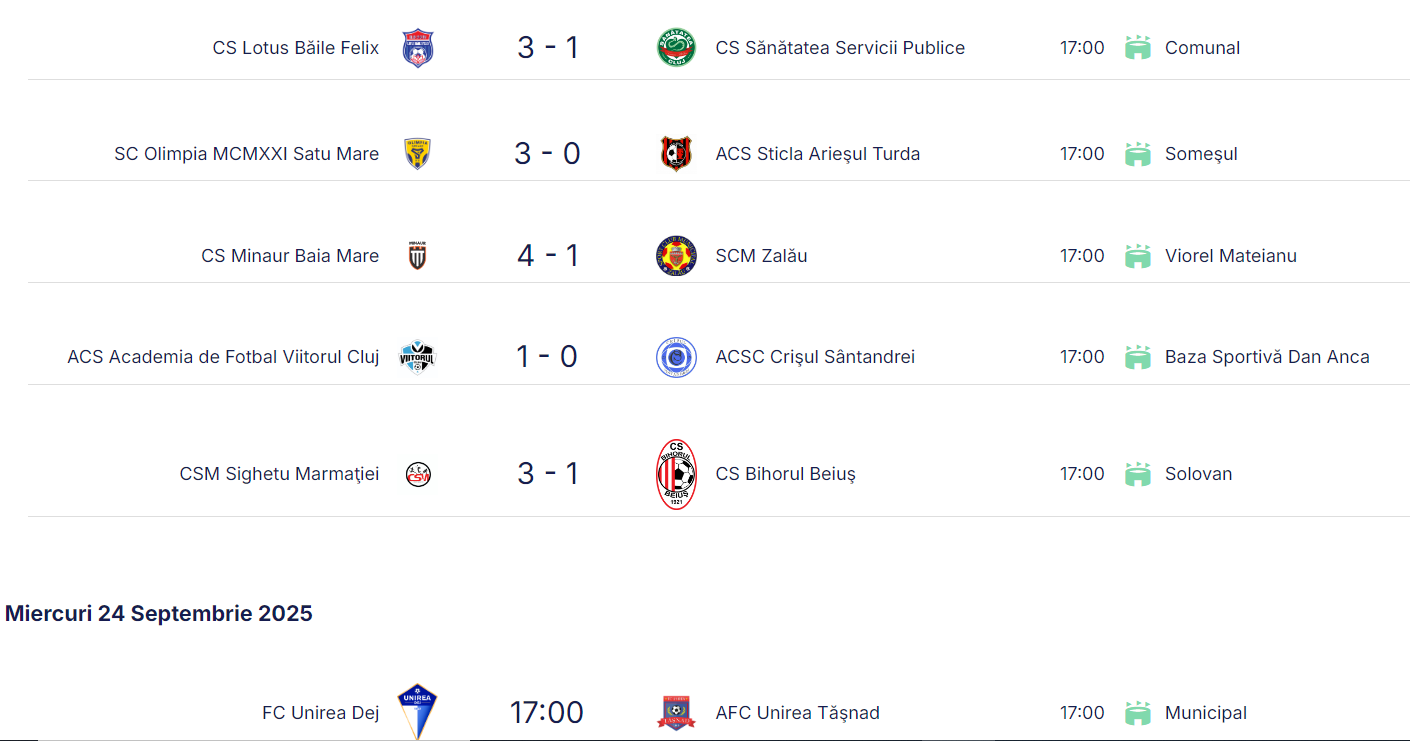Click the Crișul Sântandrei team logo
The height and width of the screenshot is (741, 1410).
point(676,357)
